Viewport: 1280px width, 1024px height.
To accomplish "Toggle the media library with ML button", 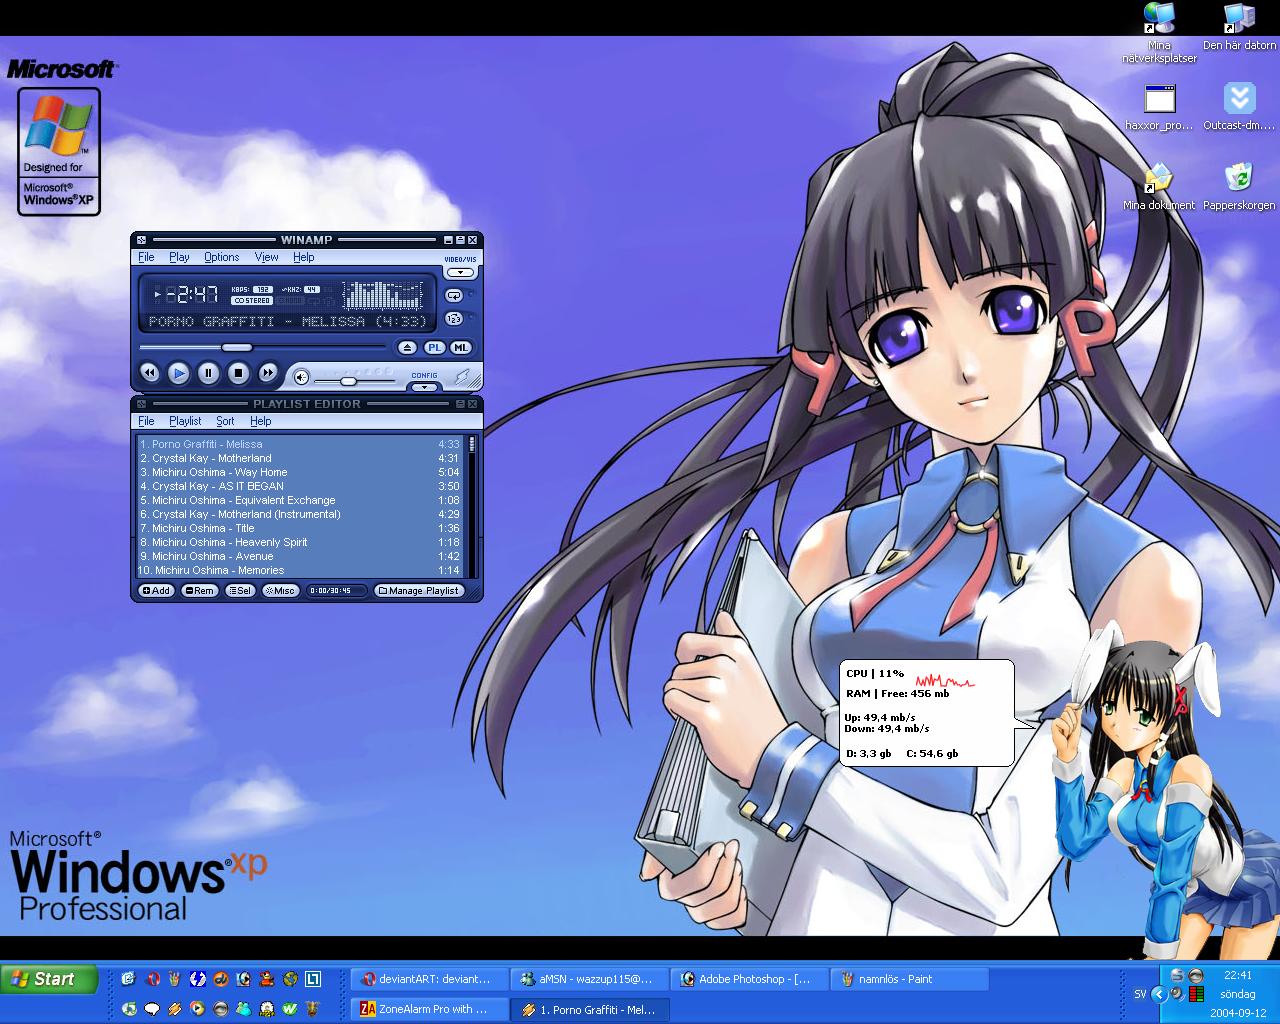I will click(x=460, y=348).
